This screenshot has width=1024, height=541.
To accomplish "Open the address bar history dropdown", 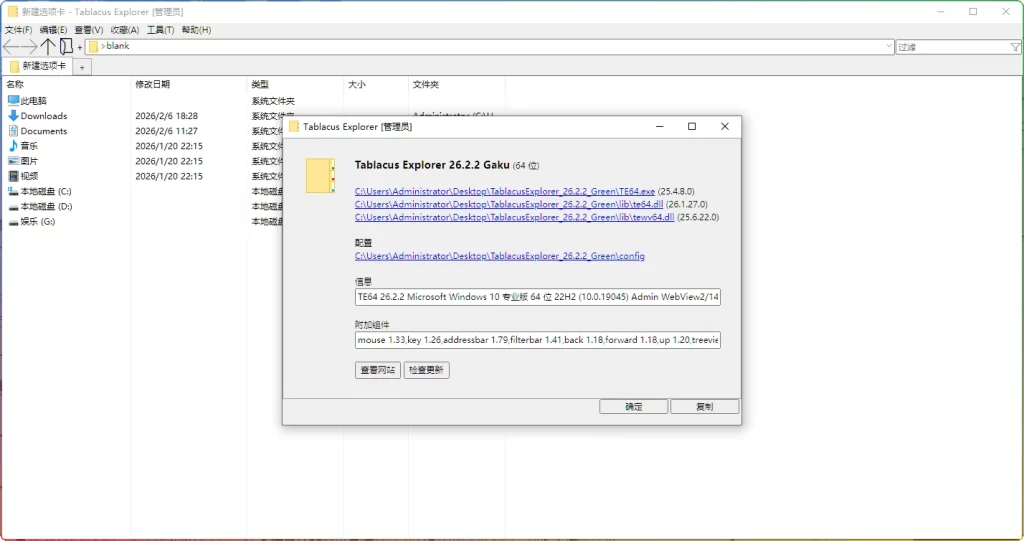I will tap(889, 46).
